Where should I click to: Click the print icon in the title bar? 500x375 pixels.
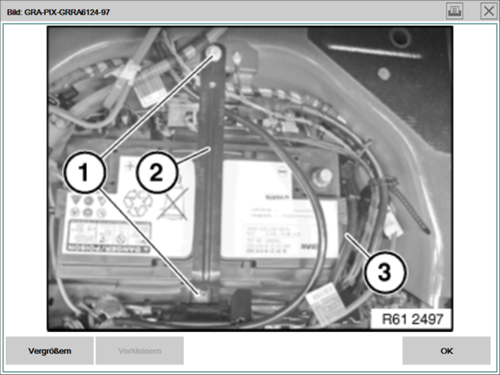pyautogui.click(x=455, y=11)
